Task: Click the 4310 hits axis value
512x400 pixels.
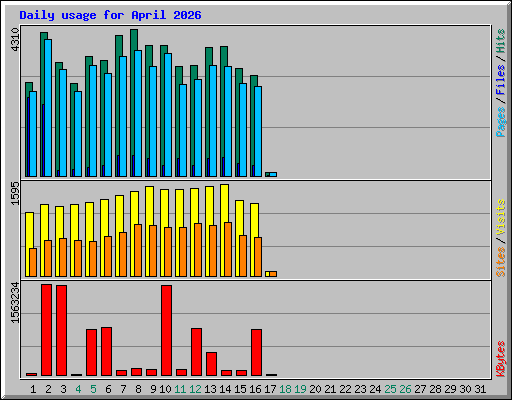Action: coord(15,40)
